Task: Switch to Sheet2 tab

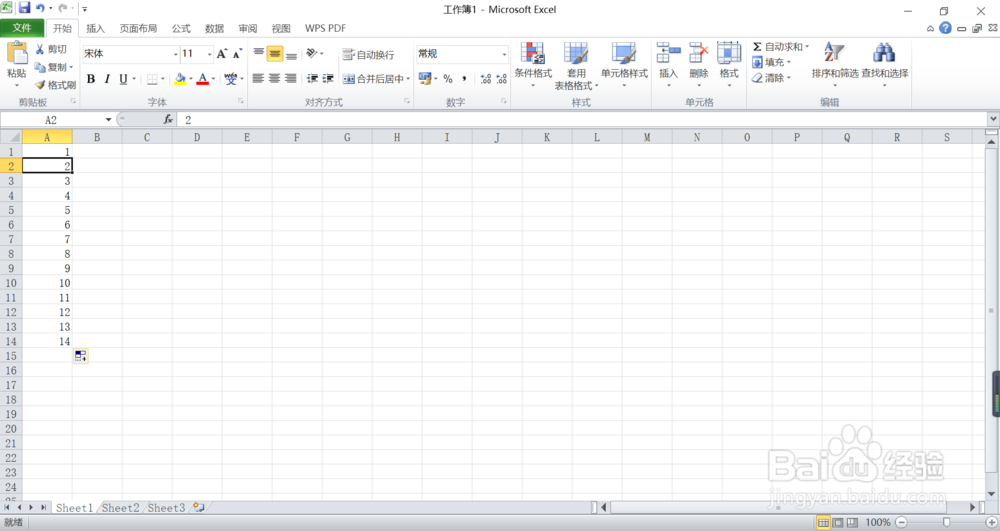Action: (120, 508)
